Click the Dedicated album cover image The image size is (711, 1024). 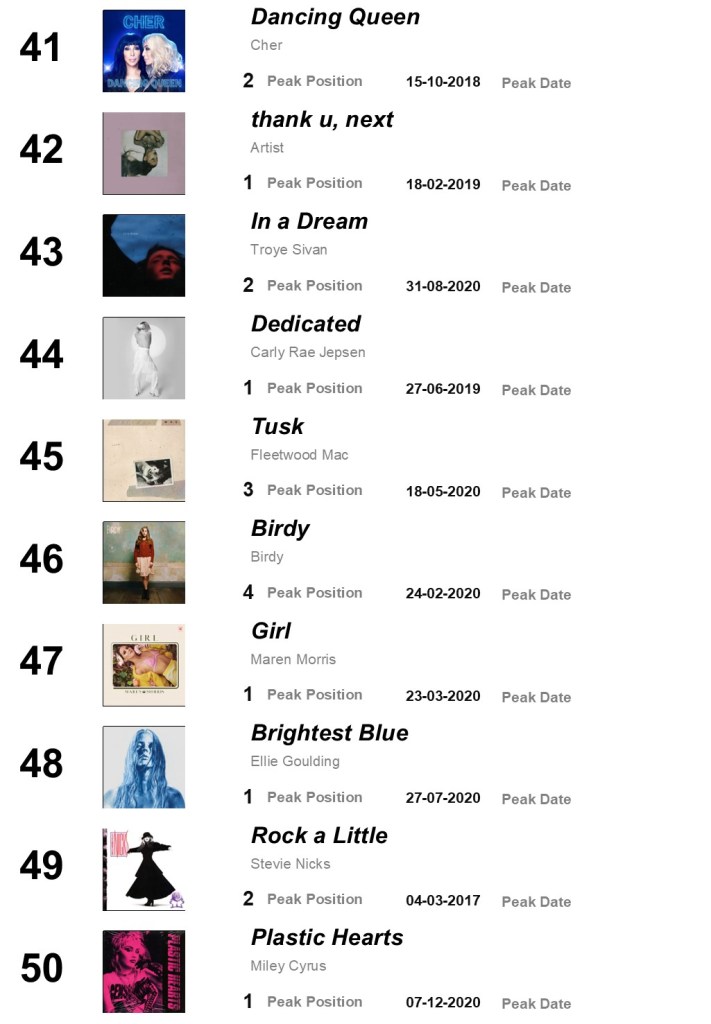pyautogui.click(x=143, y=358)
